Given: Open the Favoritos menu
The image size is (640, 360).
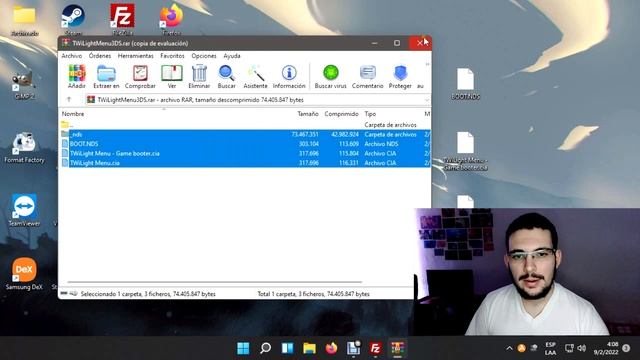Looking at the screenshot, I should pos(172,56).
